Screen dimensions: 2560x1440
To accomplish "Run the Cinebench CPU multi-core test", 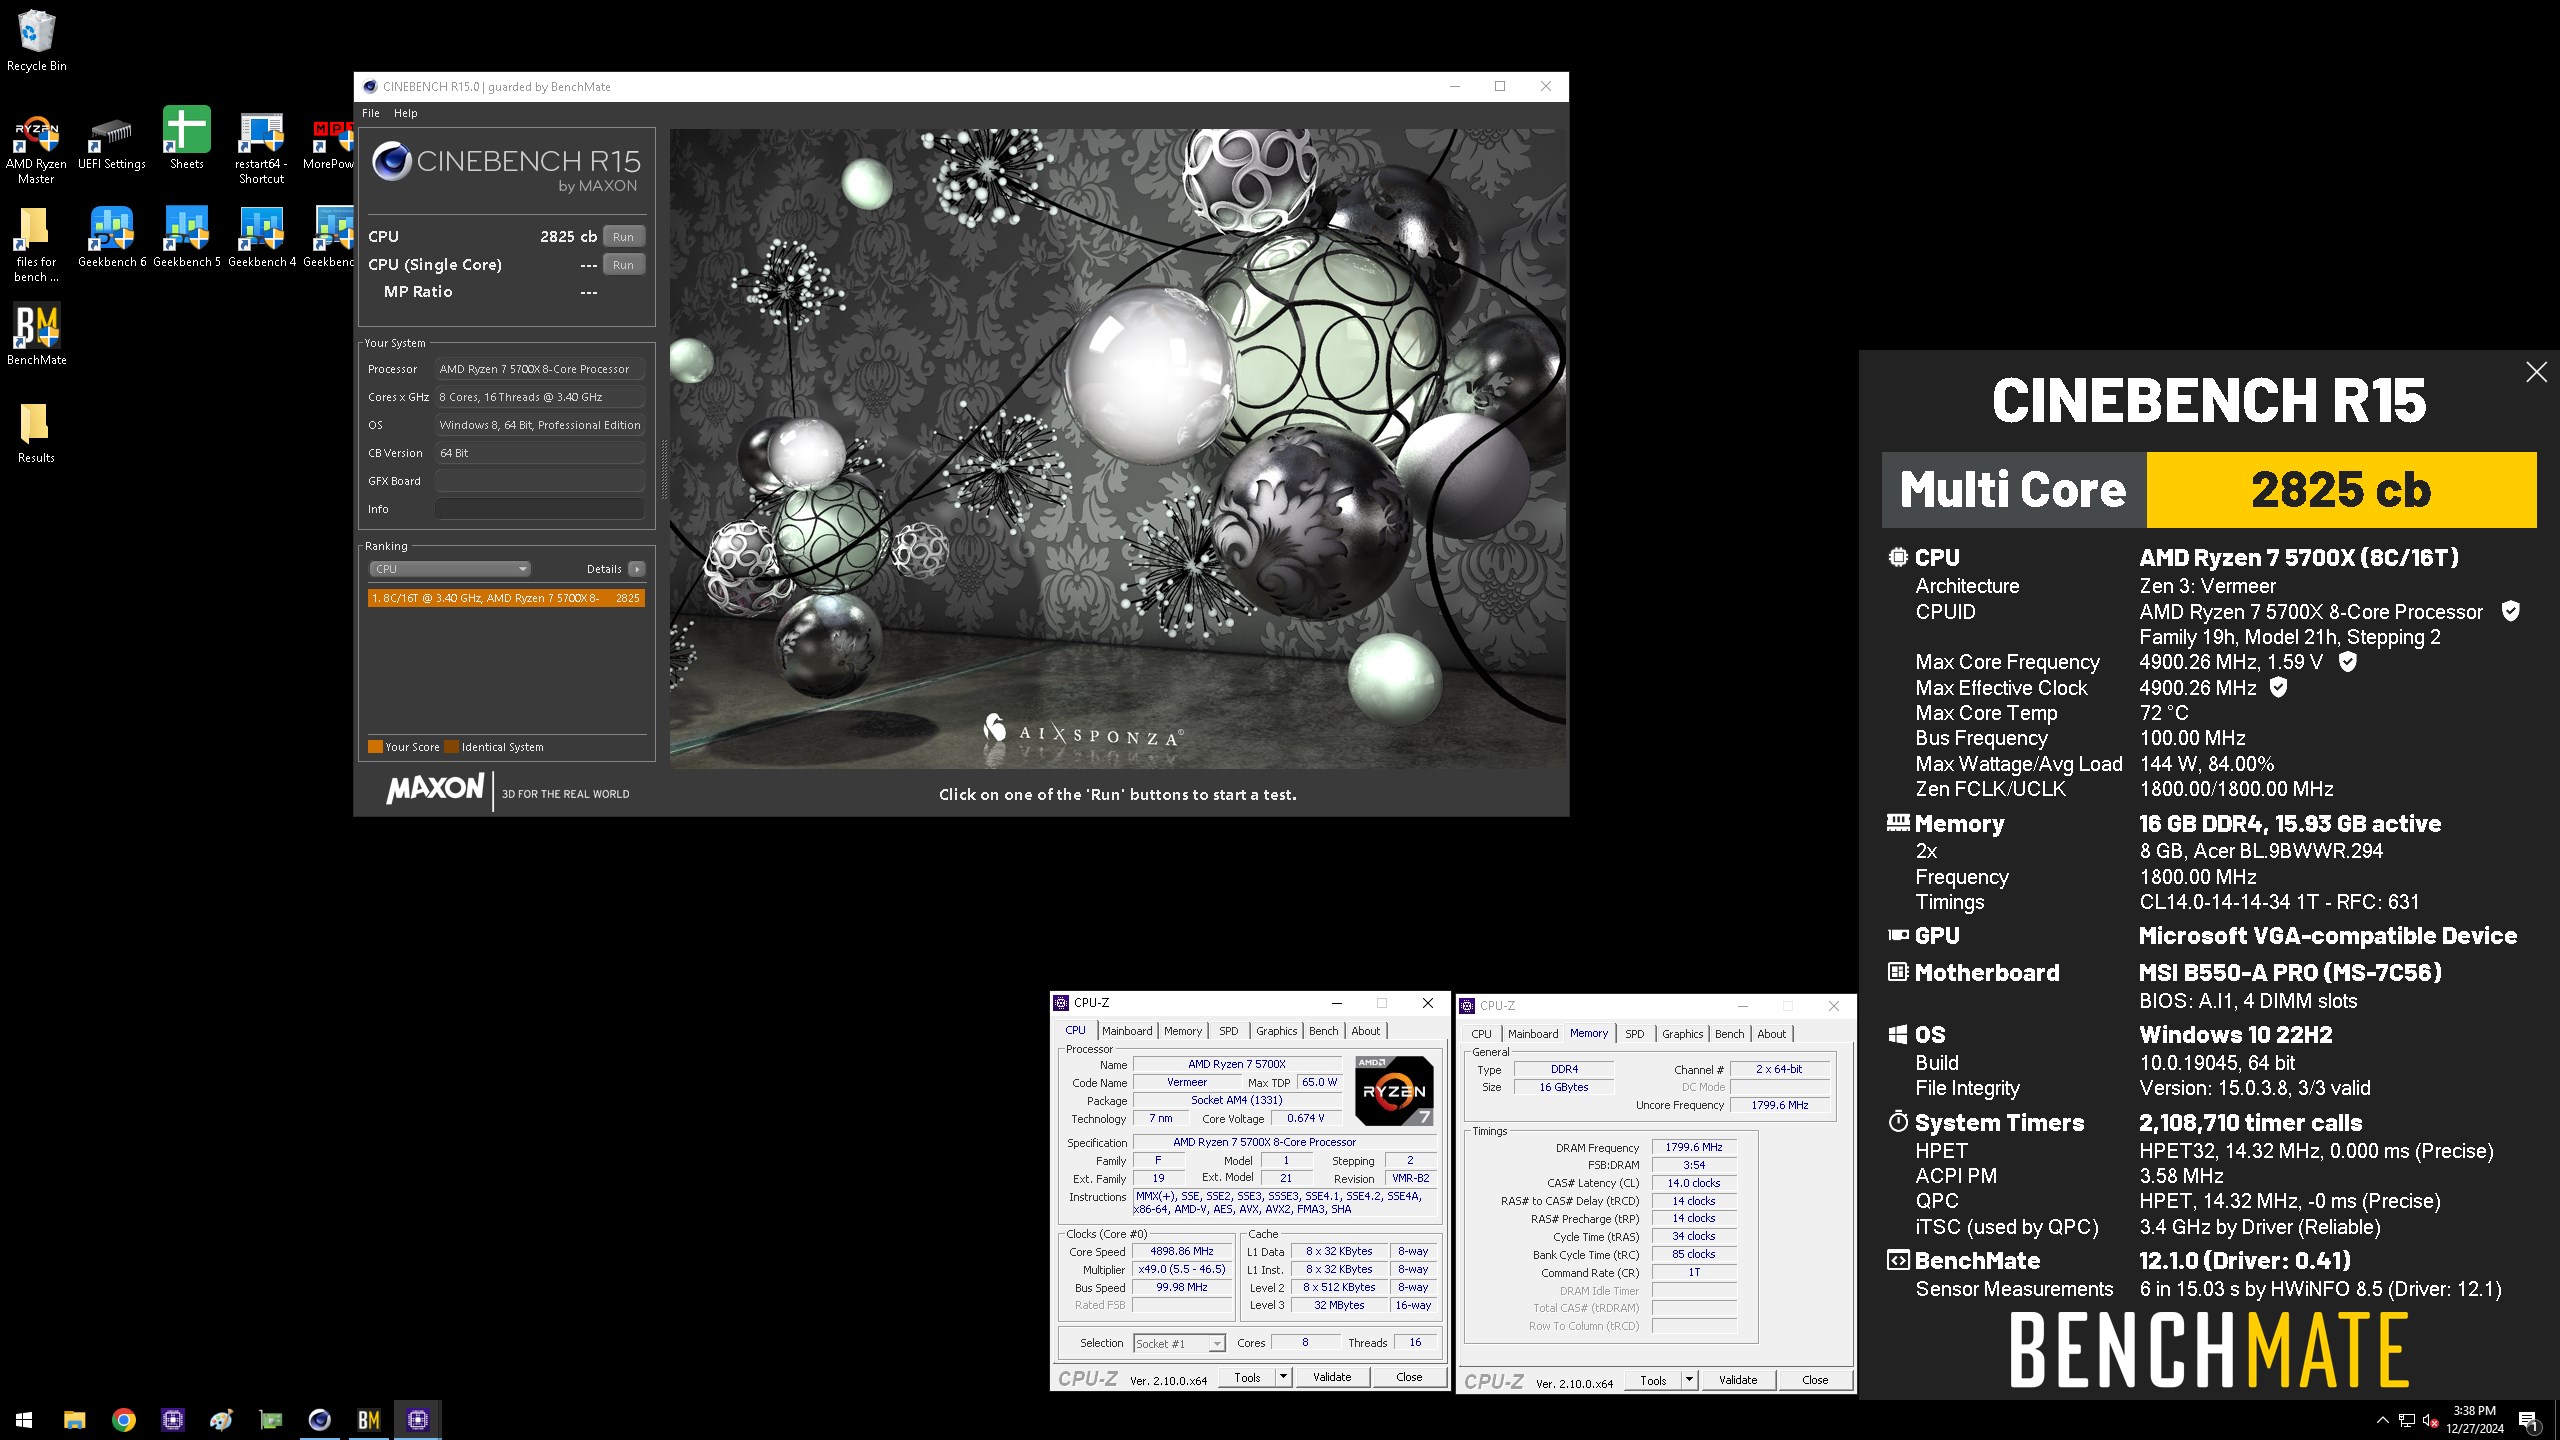I will coord(623,237).
